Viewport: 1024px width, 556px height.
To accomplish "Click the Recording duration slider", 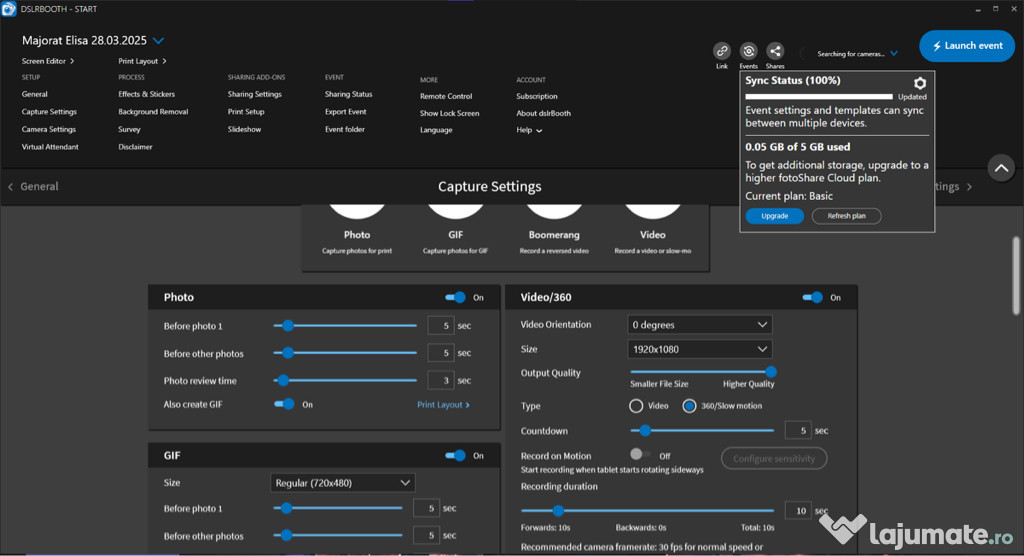I will (647, 510).
